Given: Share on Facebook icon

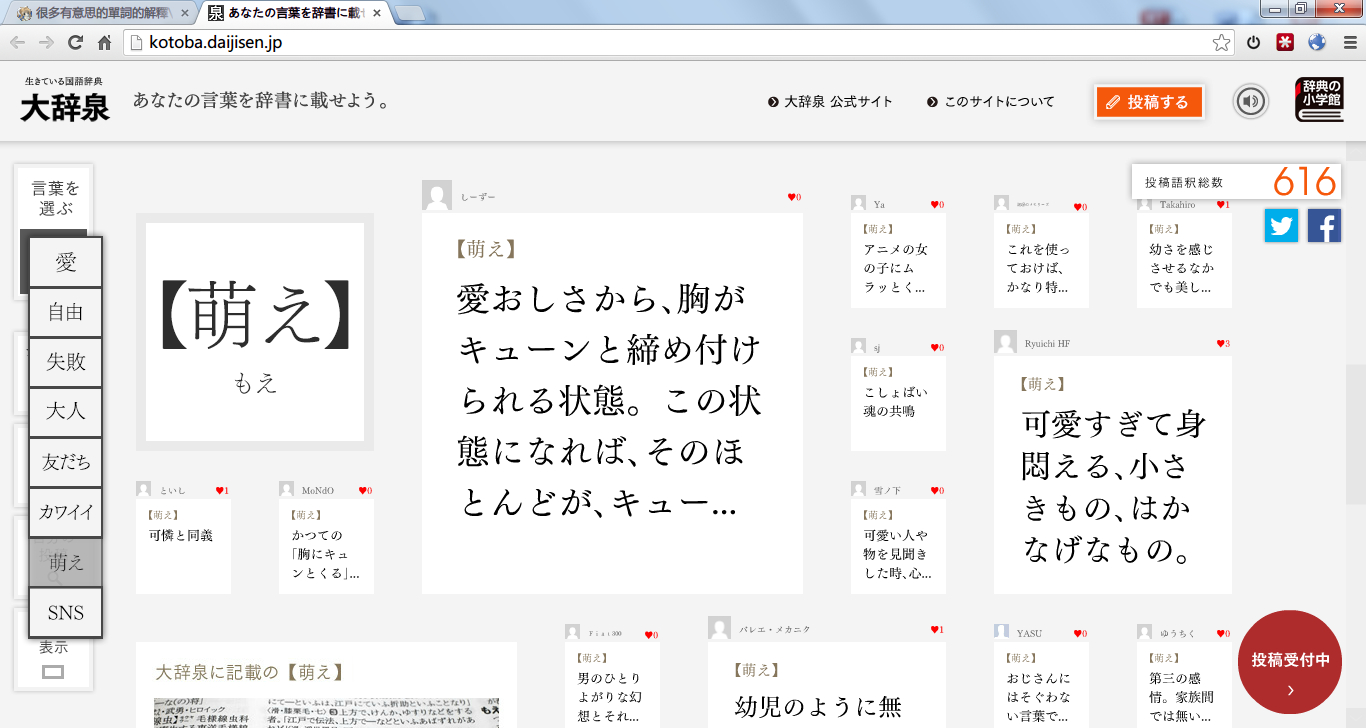Looking at the screenshot, I should click(1324, 226).
